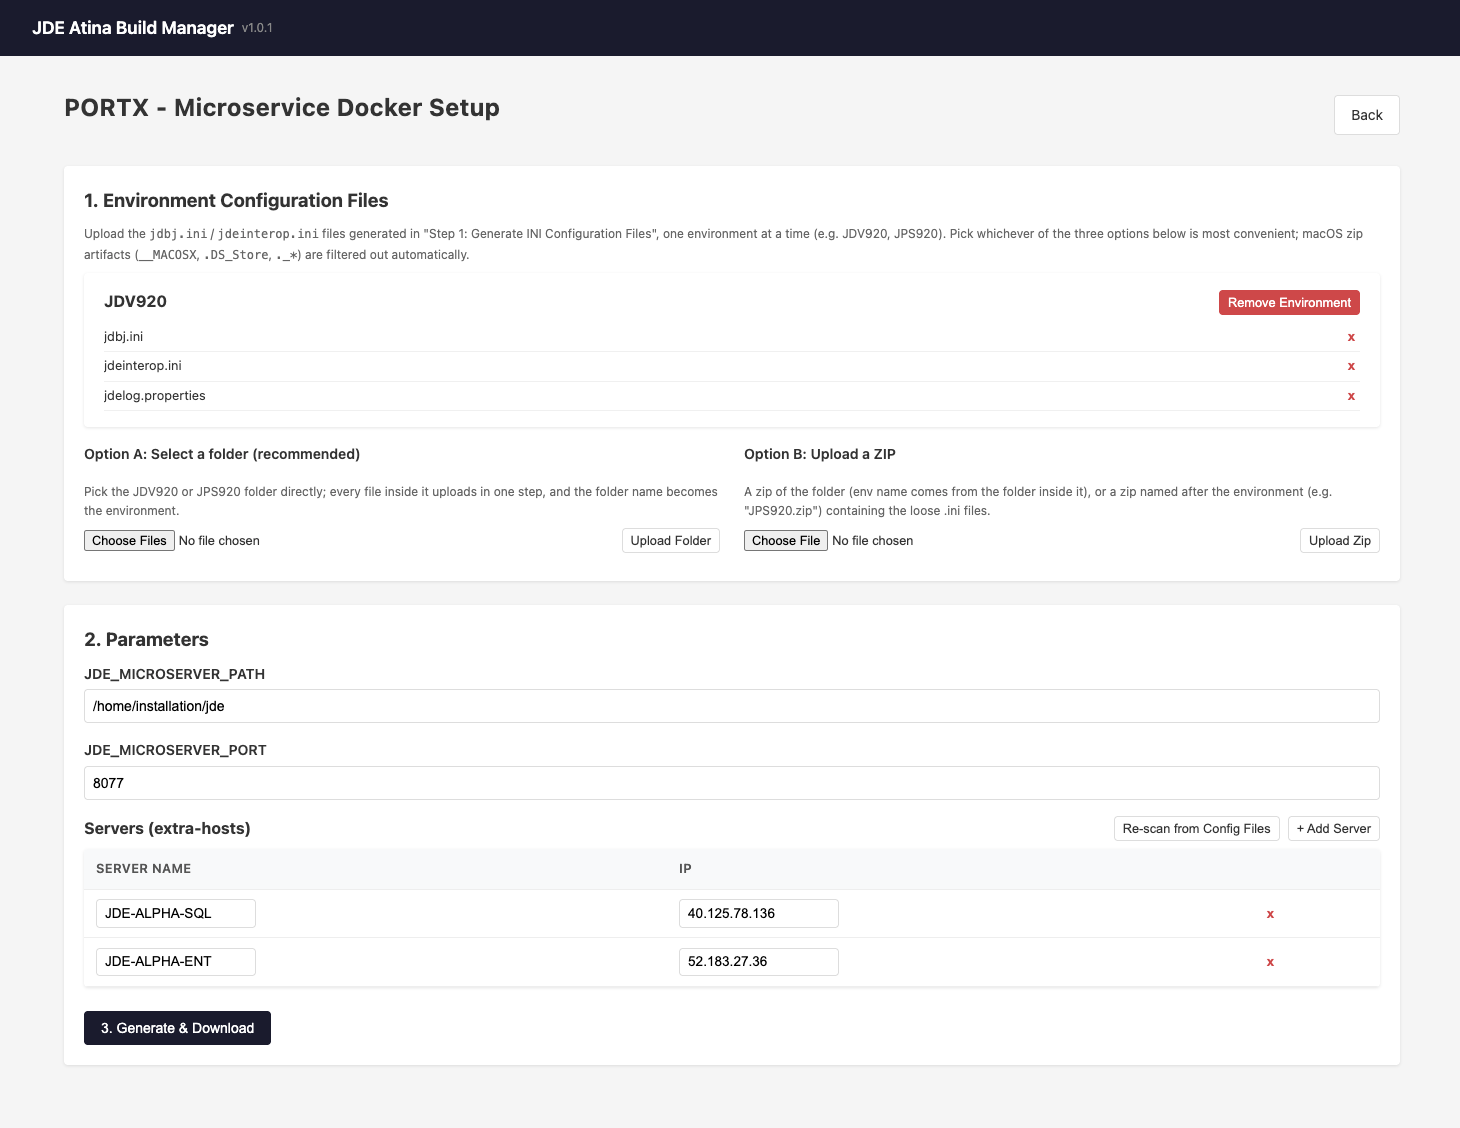Delete jdeinterop.ini using its x icon
The image size is (1460, 1128).
[1351, 366]
